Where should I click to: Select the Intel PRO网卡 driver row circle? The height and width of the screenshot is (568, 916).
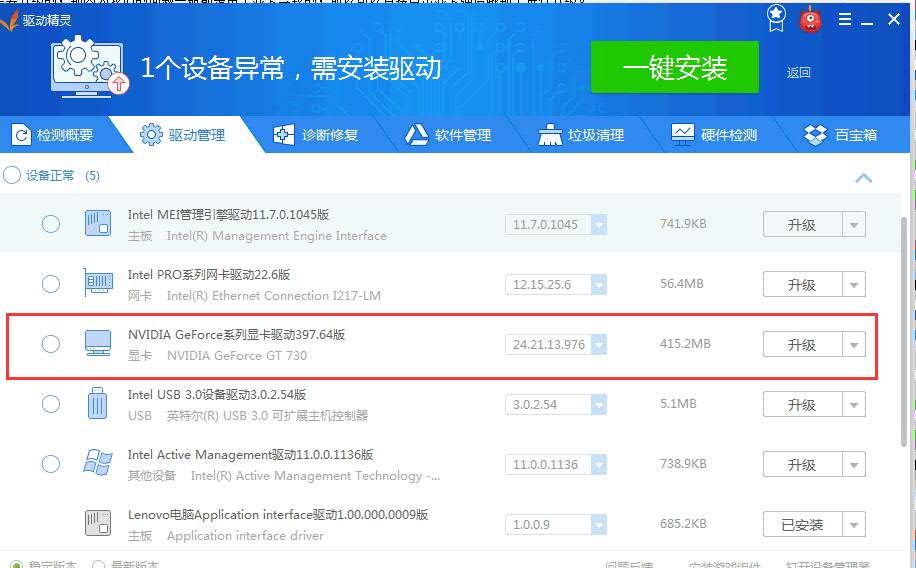(51, 284)
